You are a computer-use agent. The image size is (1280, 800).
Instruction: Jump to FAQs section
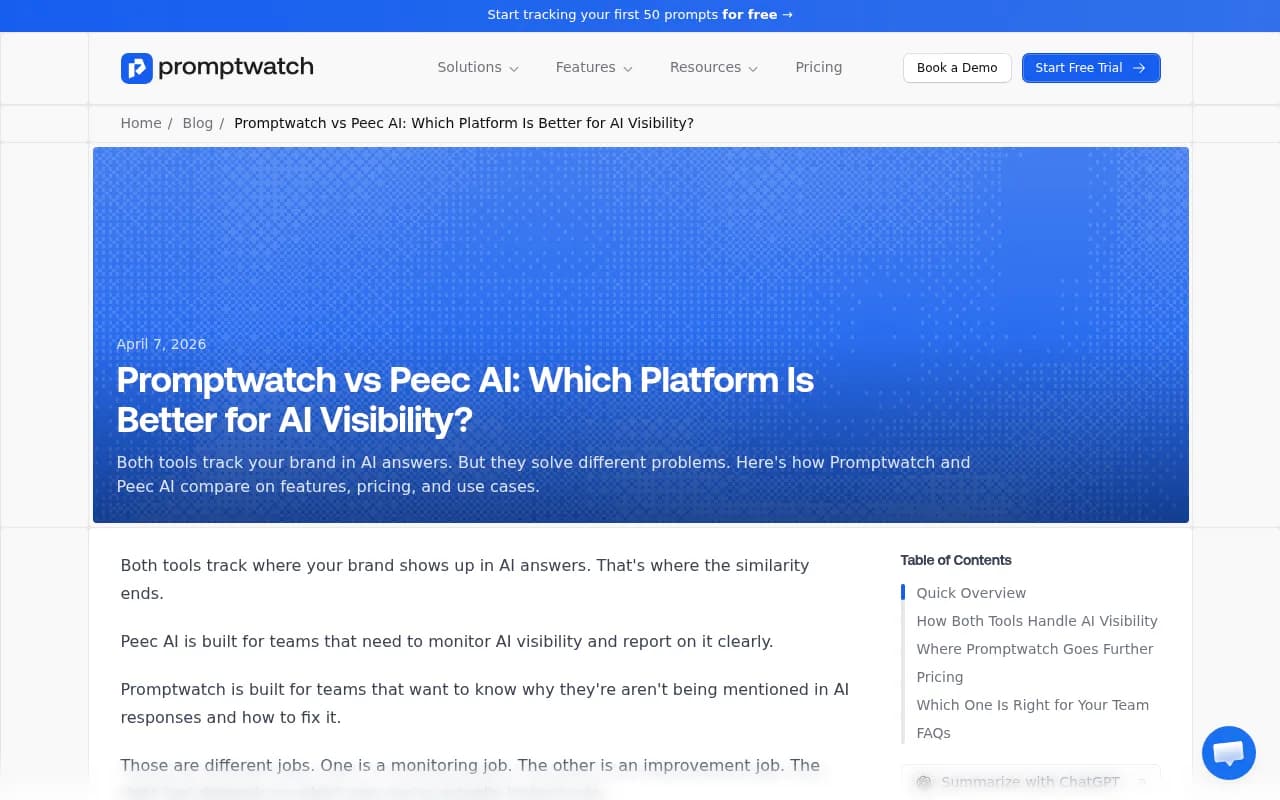pos(933,733)
